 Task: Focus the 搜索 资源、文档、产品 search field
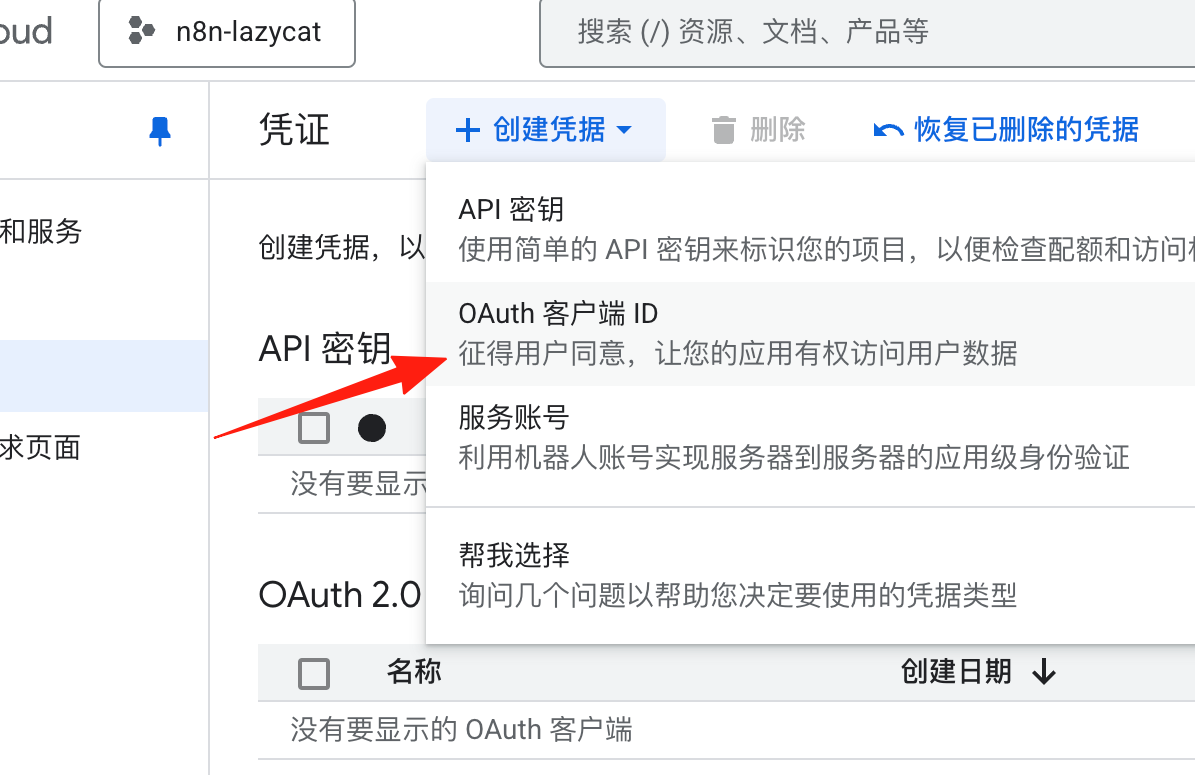click(x=867, y=33)
